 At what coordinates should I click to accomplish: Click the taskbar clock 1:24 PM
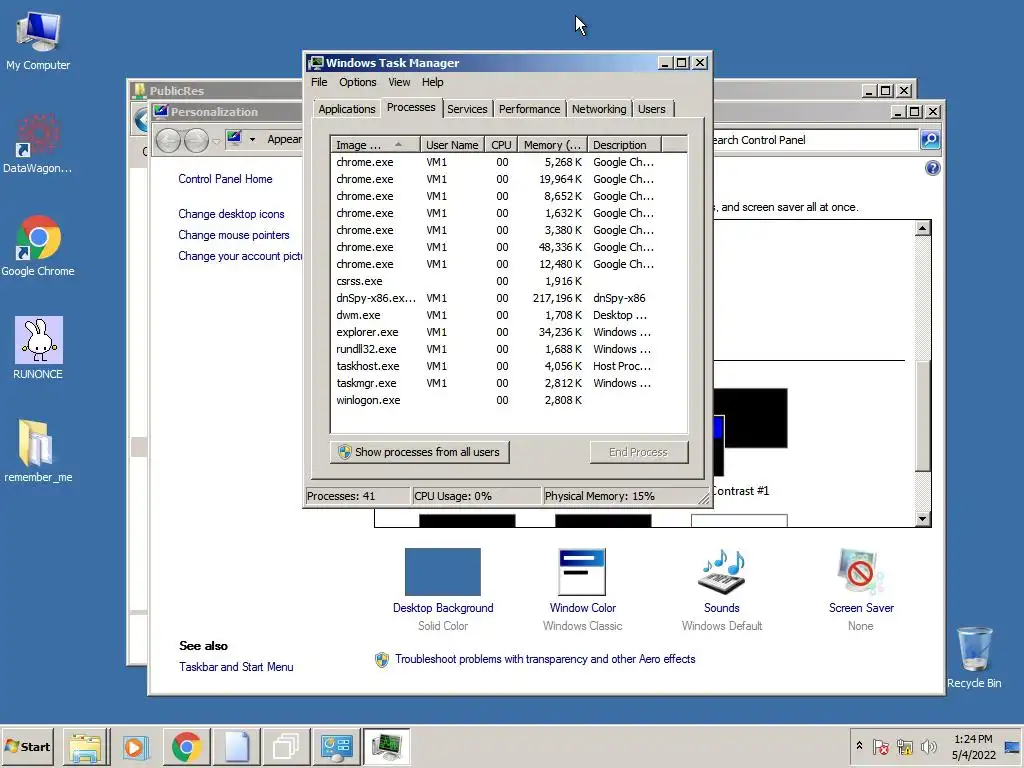pyautogui.click(x=973, y=746)
